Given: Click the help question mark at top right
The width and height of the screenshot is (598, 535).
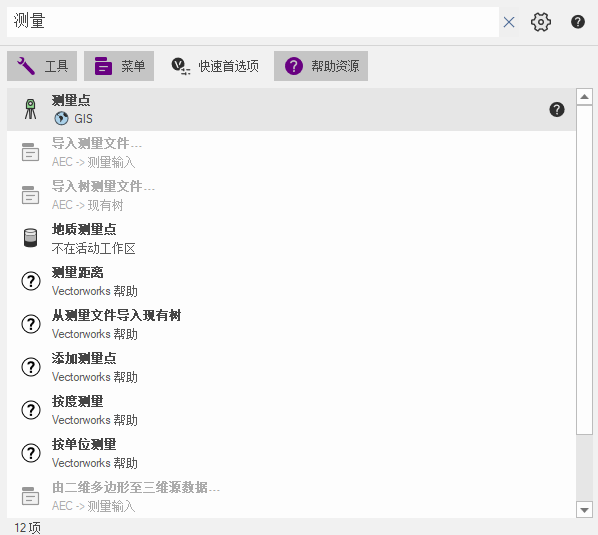Looking at the screenshot, I should tap(577, 22).
